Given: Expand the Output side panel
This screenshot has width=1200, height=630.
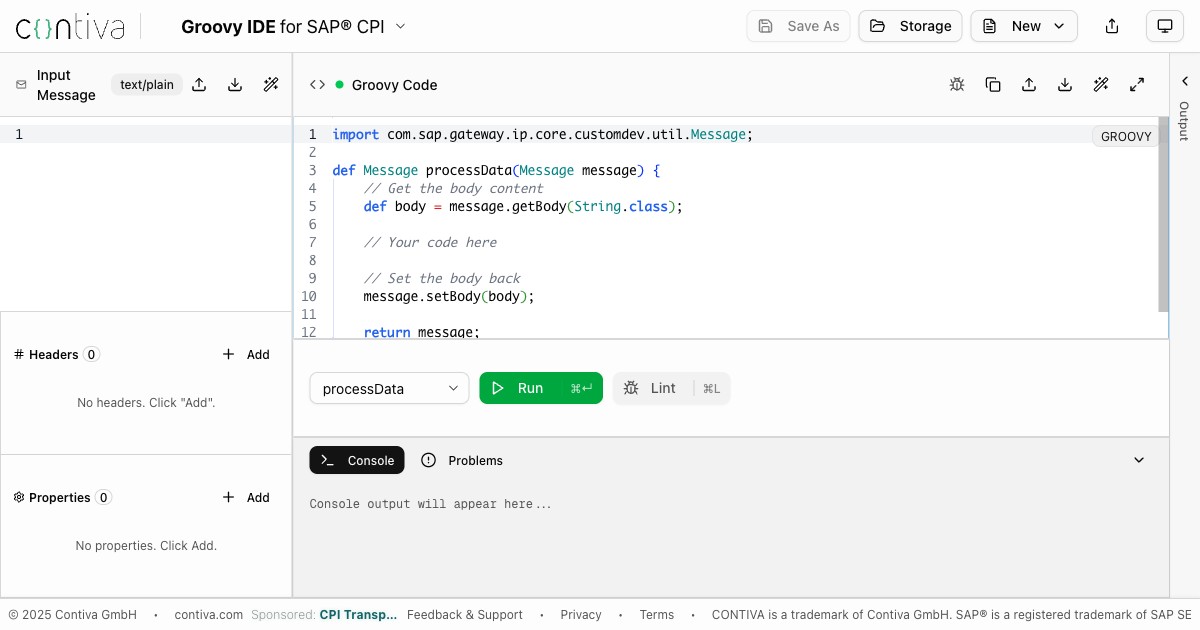Looking at the screenshot, I should [1184, 82].
